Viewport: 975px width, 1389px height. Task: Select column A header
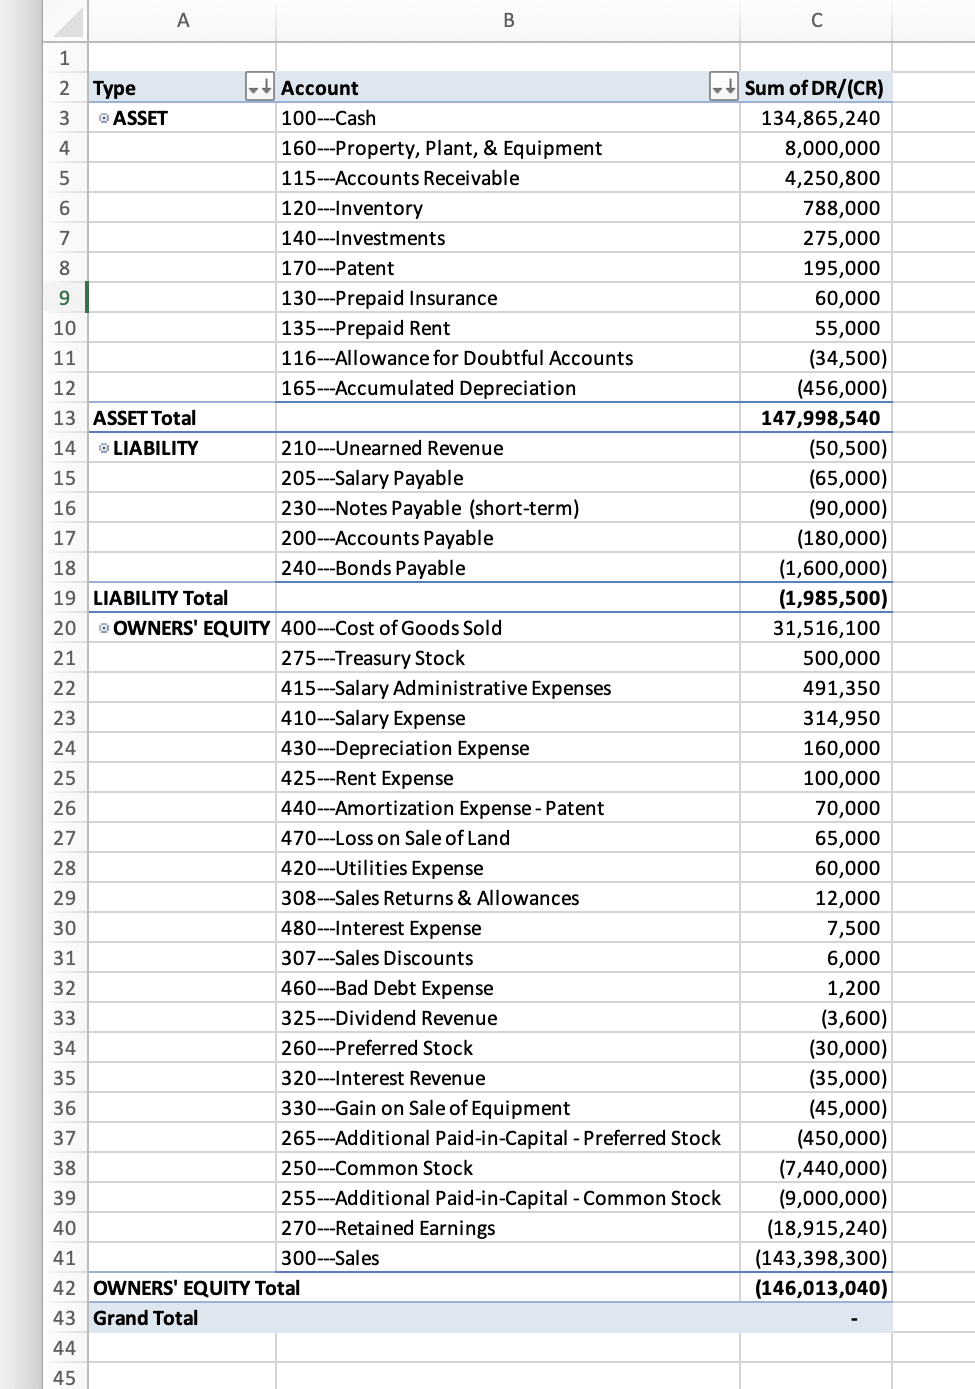[x=183, y=20]
